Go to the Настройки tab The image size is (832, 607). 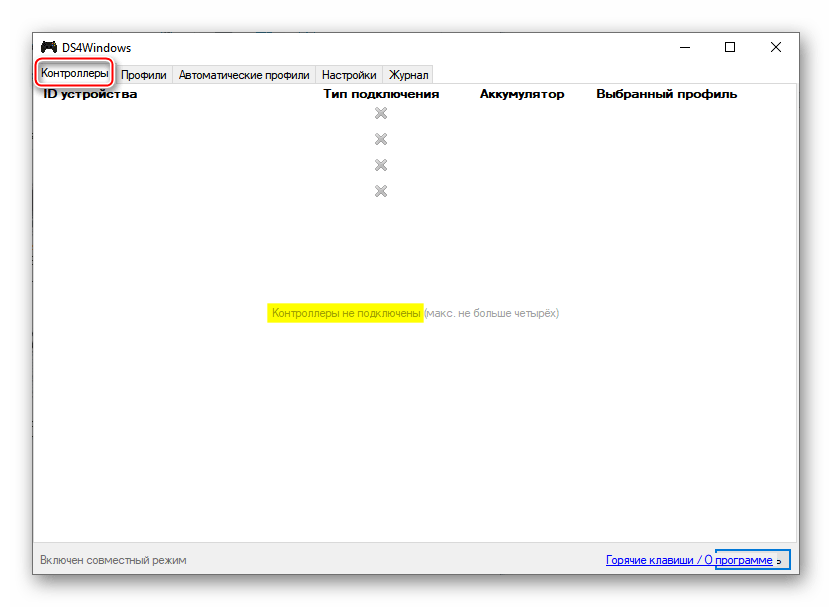pos(349,75)
